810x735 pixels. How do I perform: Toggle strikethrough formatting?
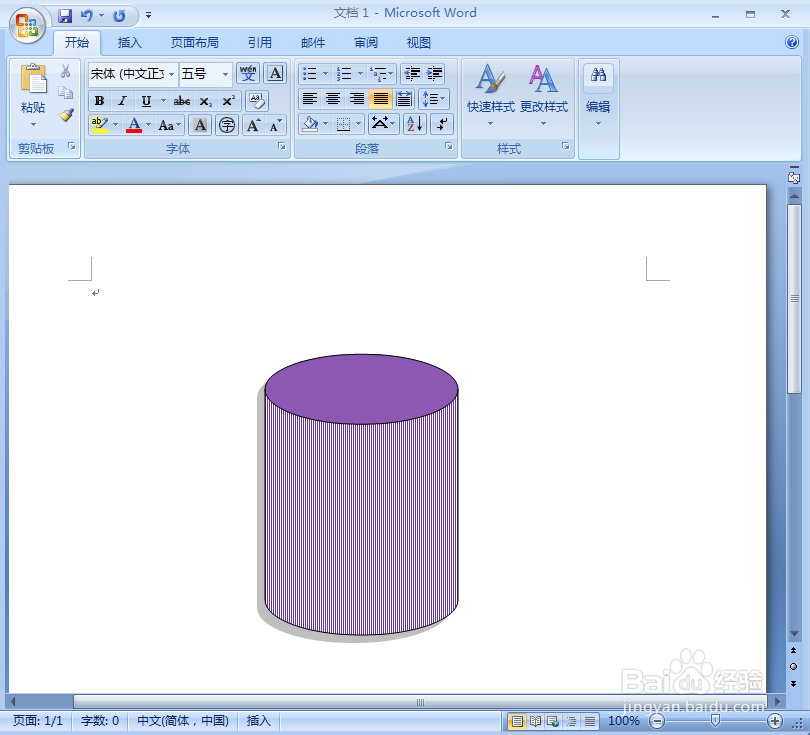181,101
